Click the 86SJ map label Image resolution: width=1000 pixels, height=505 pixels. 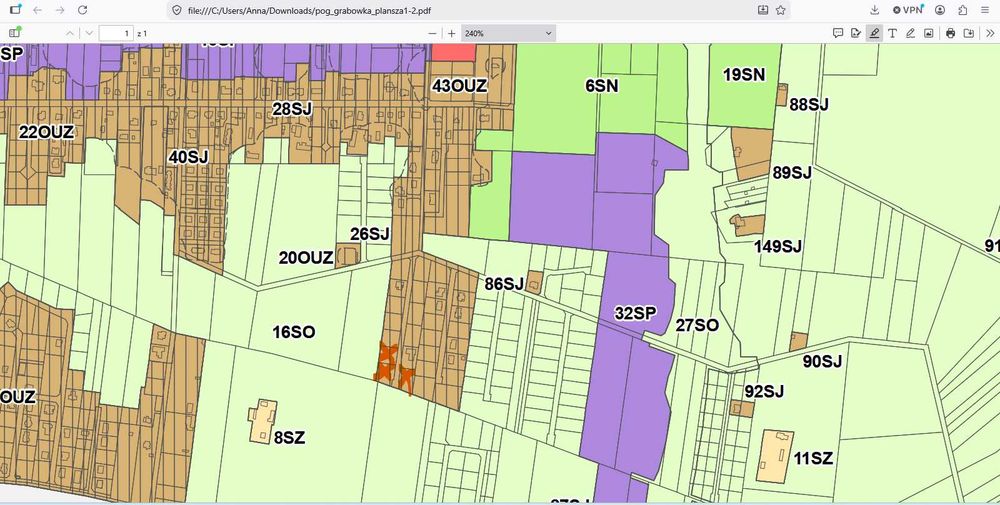(504, 284)
